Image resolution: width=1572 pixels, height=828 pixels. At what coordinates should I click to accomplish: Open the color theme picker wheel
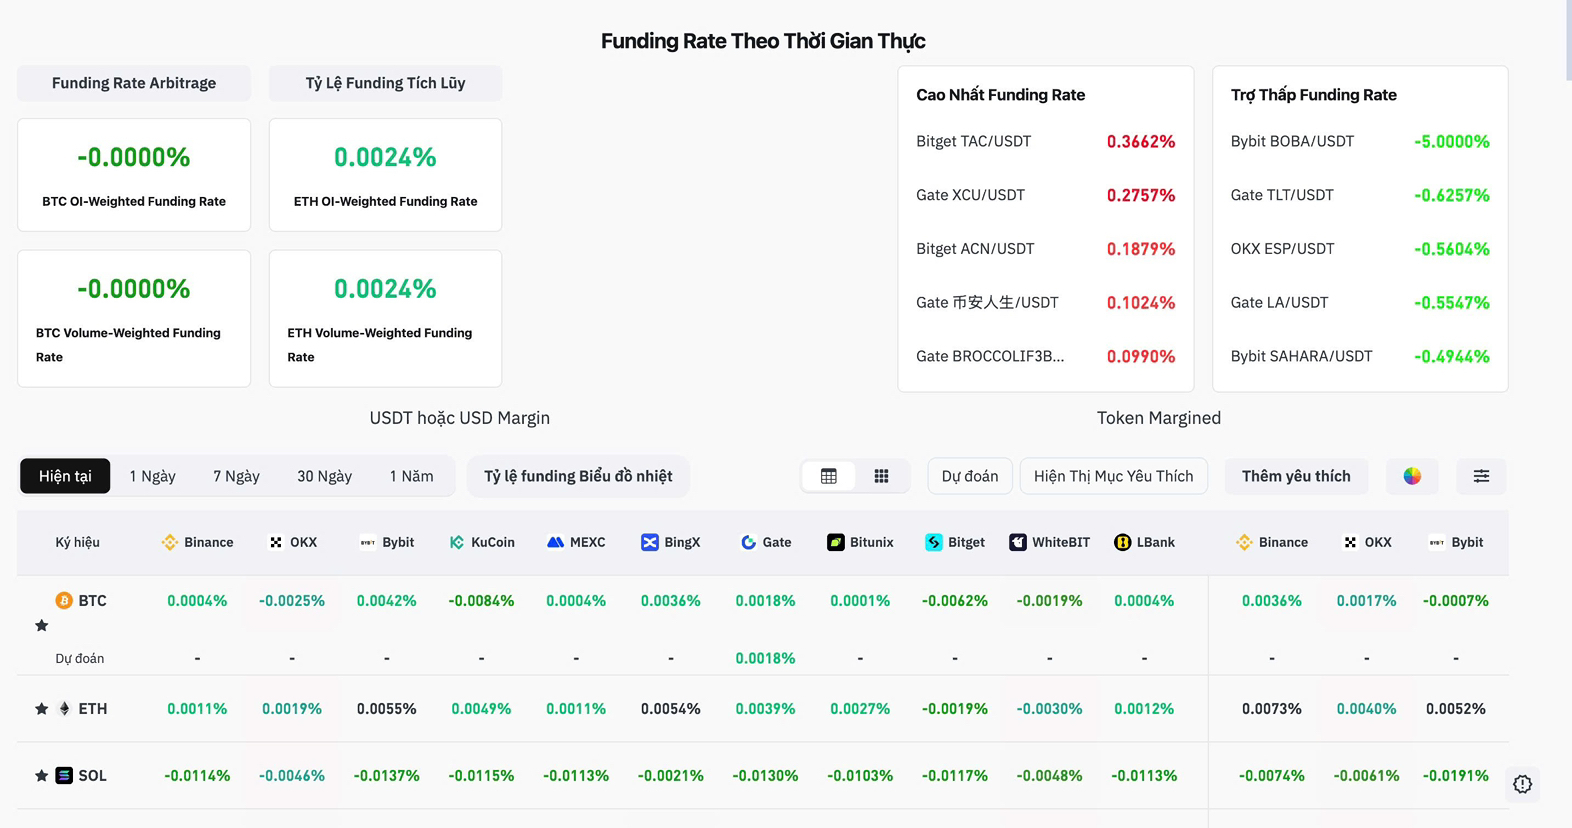pyautogui.click(x=1412, y=476)
